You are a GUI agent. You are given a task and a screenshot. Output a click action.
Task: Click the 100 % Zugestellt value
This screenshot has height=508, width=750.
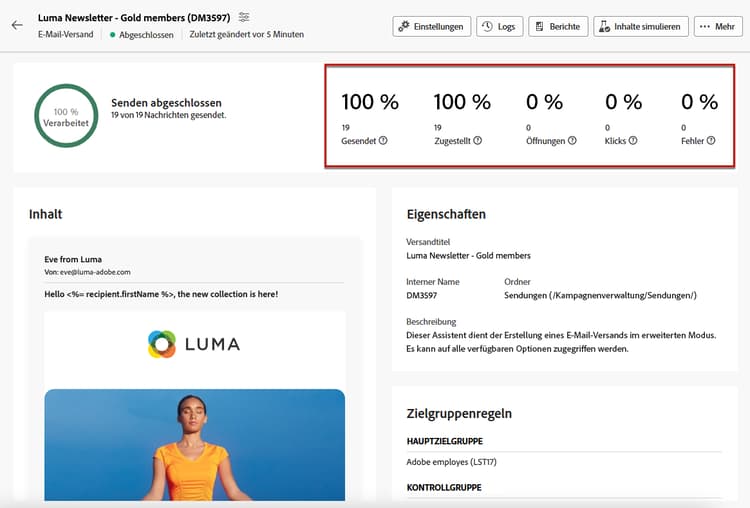pos(463,102)
